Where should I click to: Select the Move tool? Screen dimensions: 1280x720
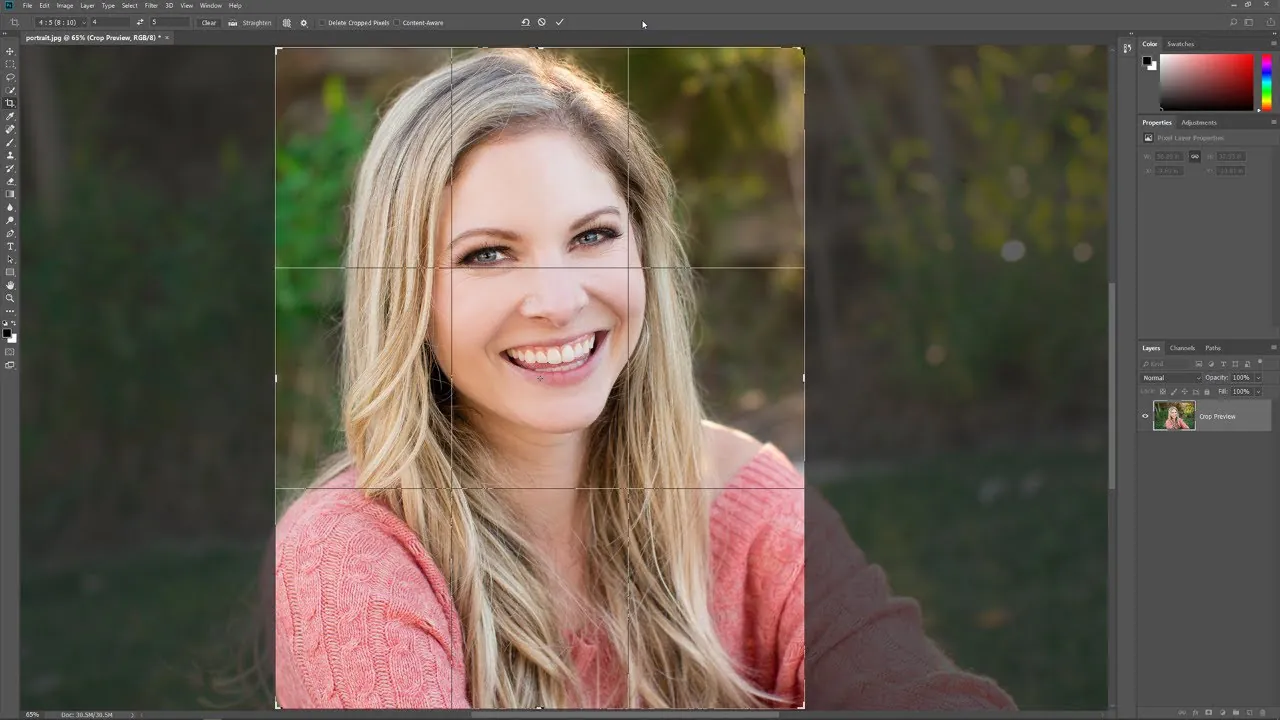click(x=10, y=51)
